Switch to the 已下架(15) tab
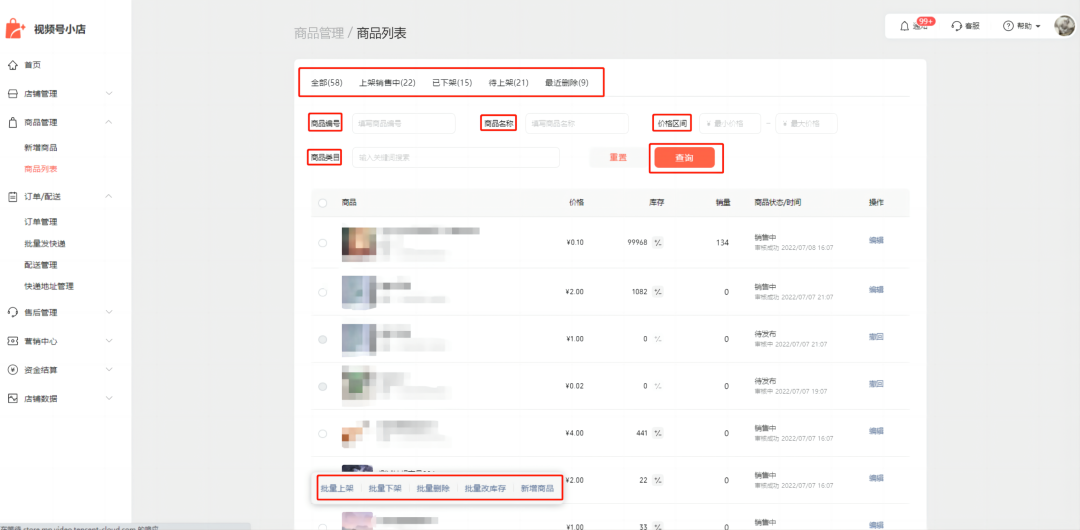Image resolution: width=1080 pixels, height=530 pixels. point(452,83)
